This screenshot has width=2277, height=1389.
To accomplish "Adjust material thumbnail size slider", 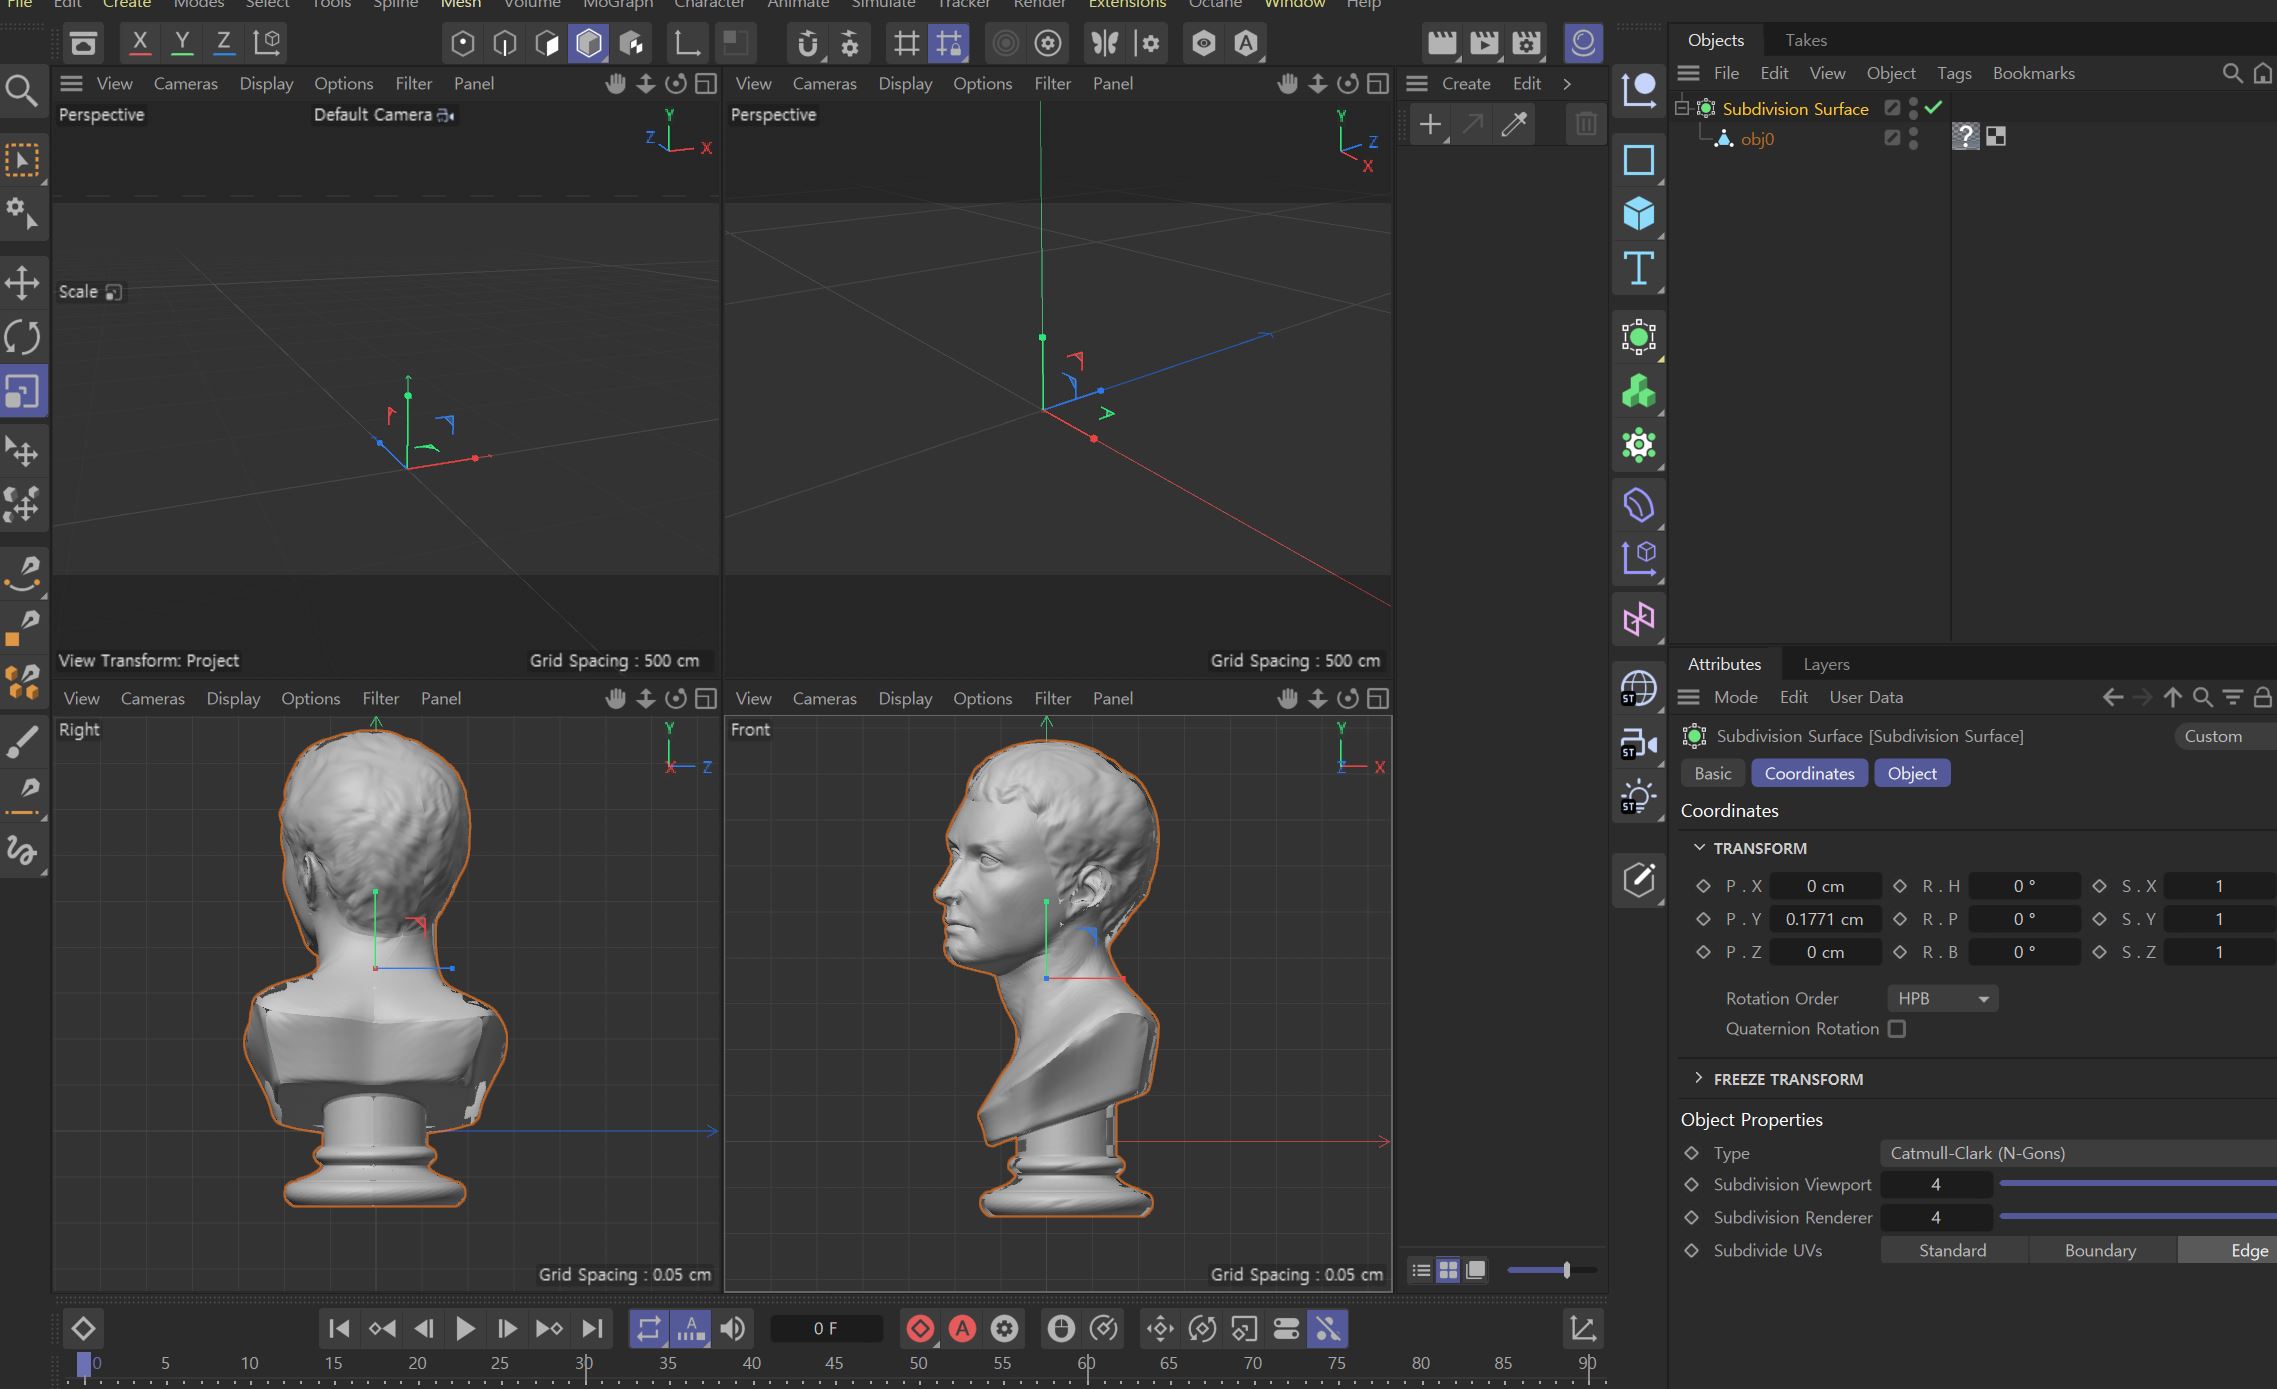I will point(1551,1270).
